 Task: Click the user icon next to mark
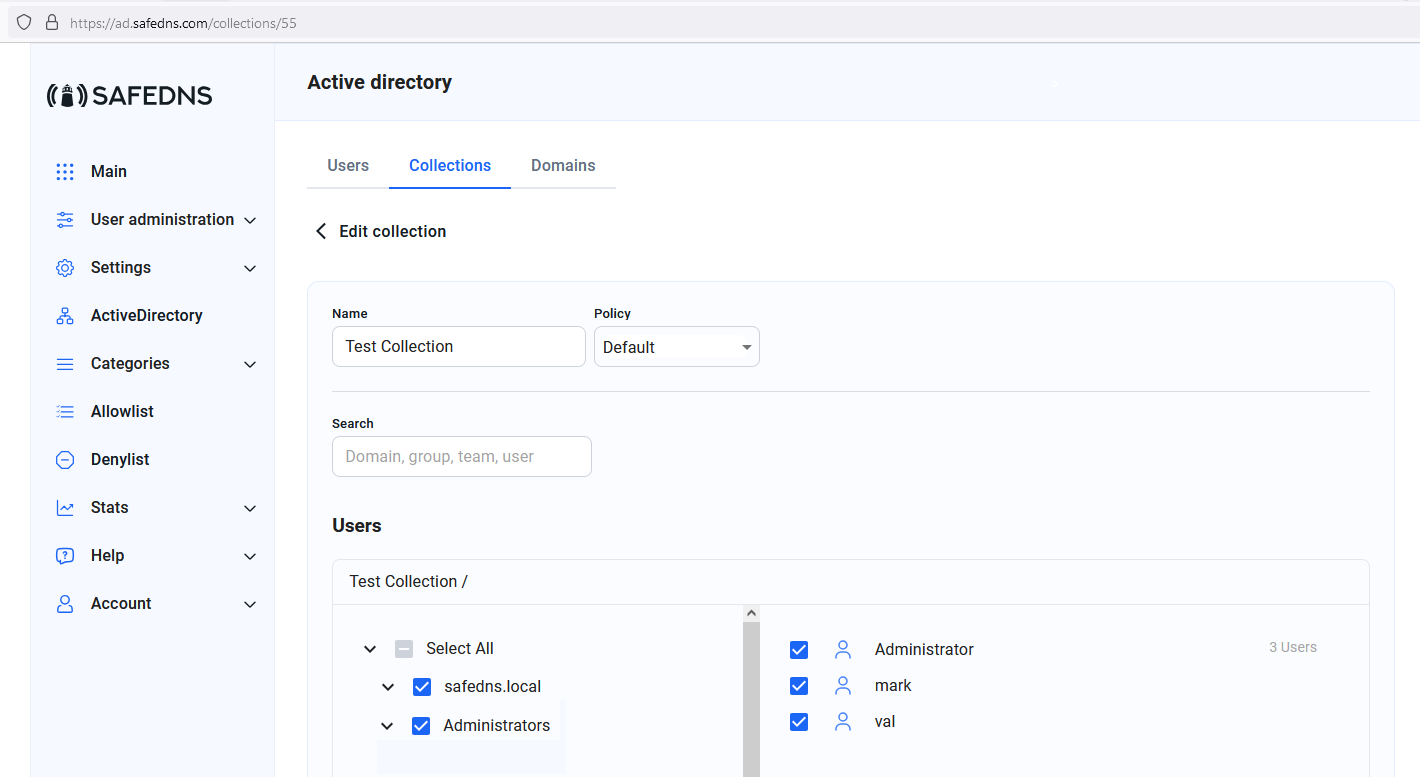pyautogui.click(x=843, y=686)
